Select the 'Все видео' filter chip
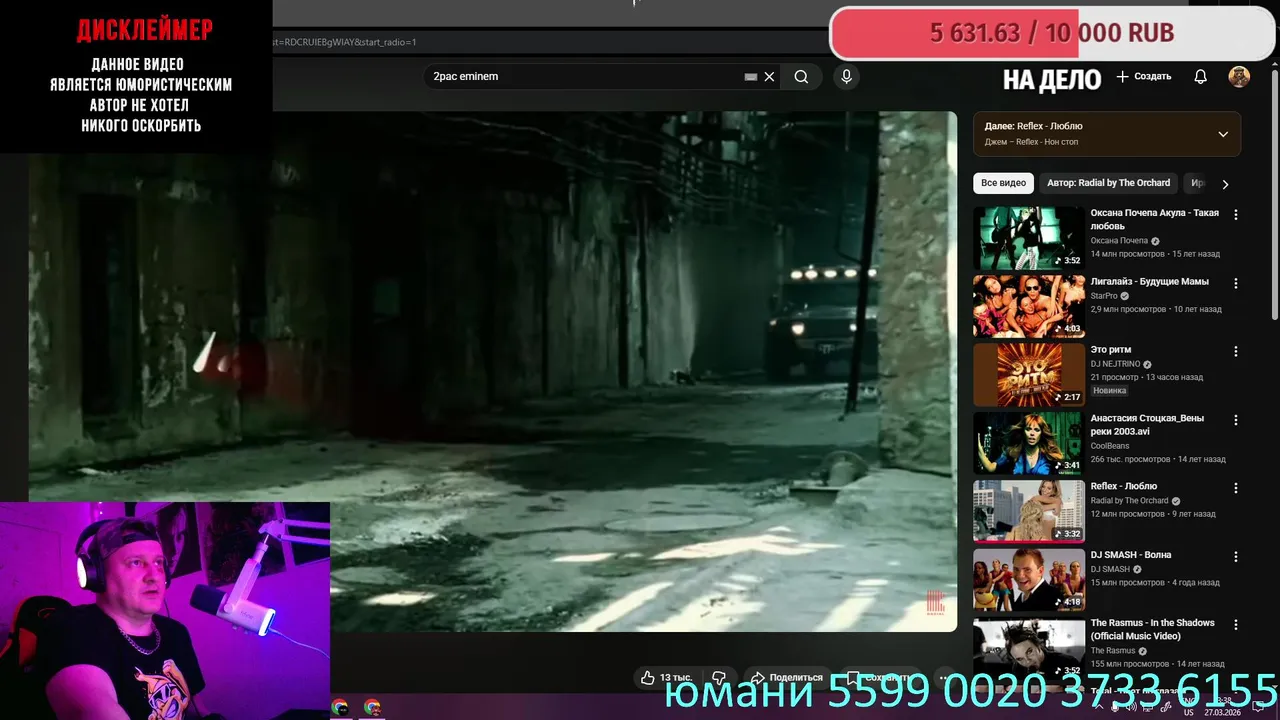This screenshot has width=1280, height=720. coord(1003,183)
